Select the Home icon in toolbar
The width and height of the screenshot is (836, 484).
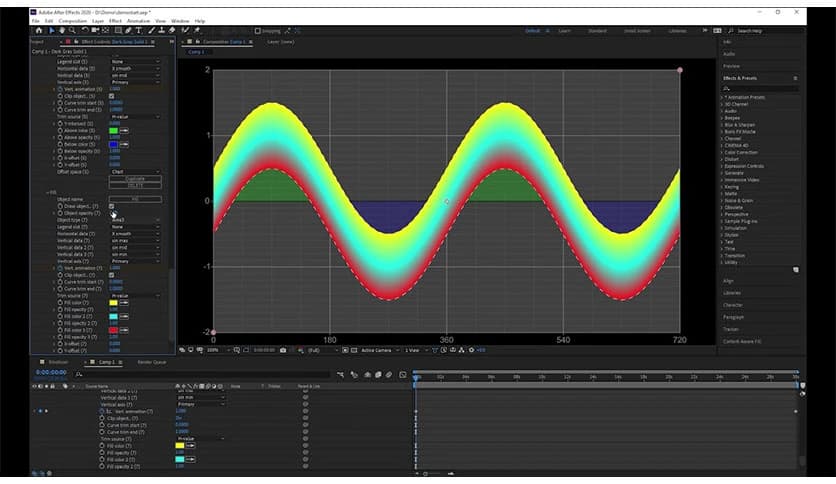tap(39, 30)
